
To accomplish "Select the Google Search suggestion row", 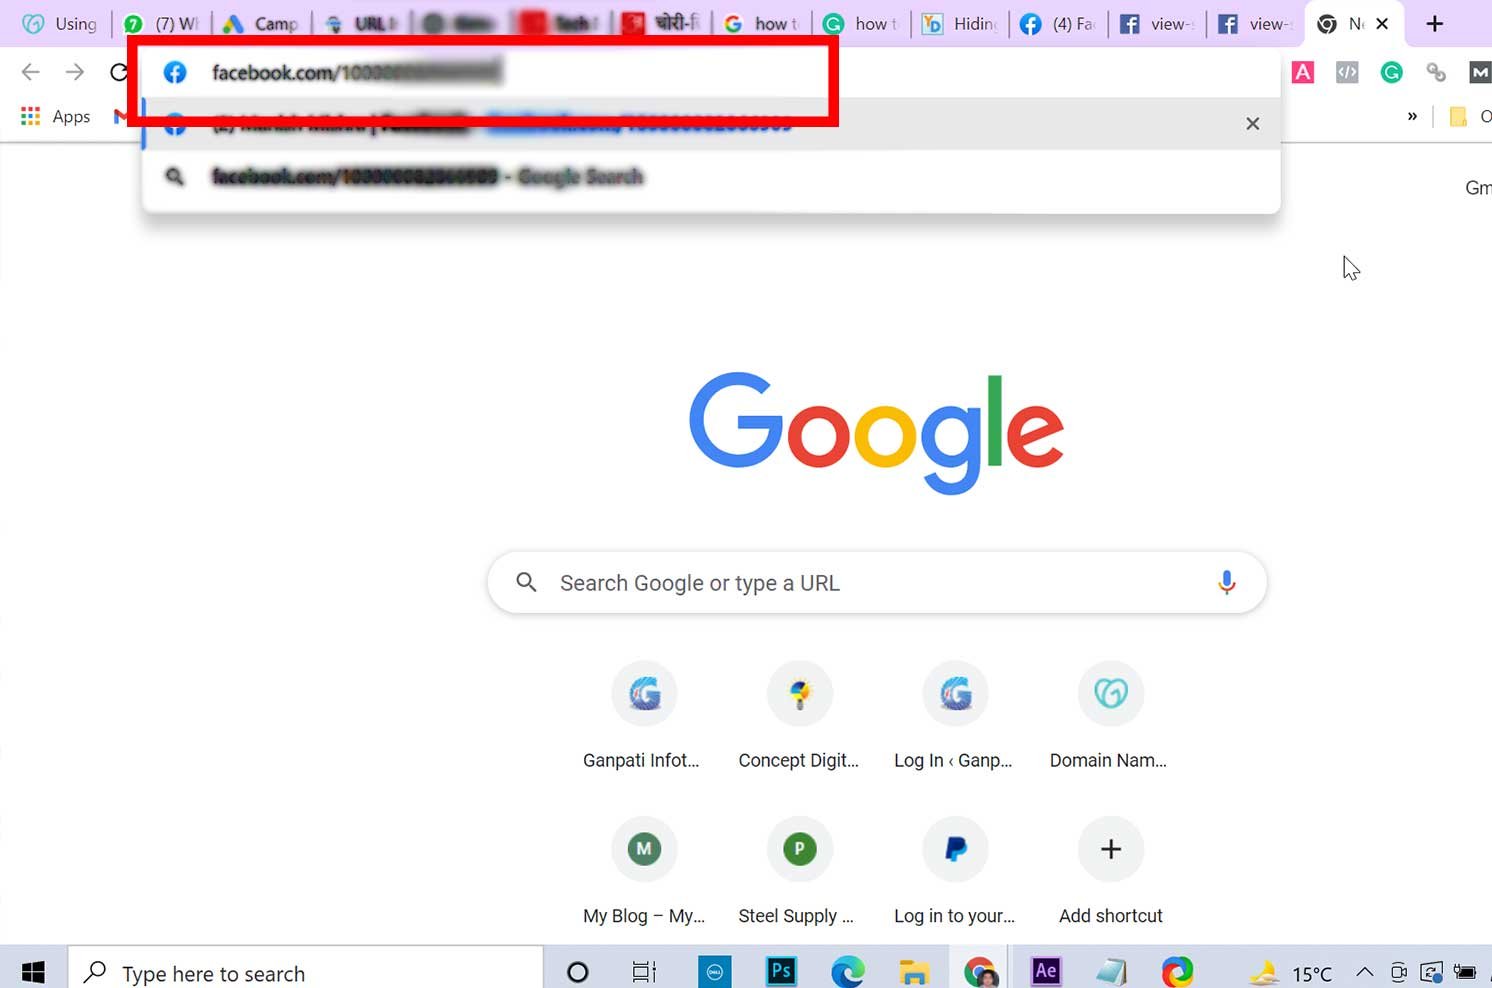I will (x=711, y=177).
